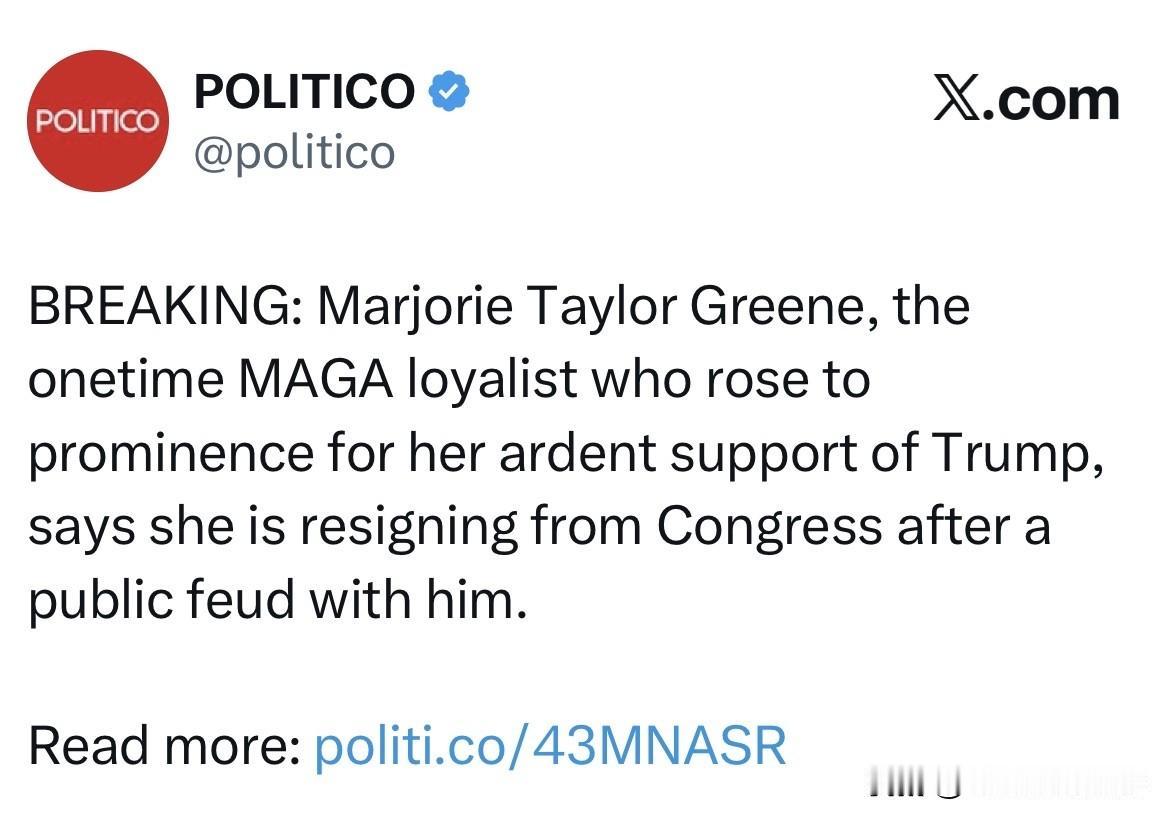Click the red POLITICO profile avatar
Image resolution: width=1170 pixels, height=822 pixels.
(x=96, y=121)
